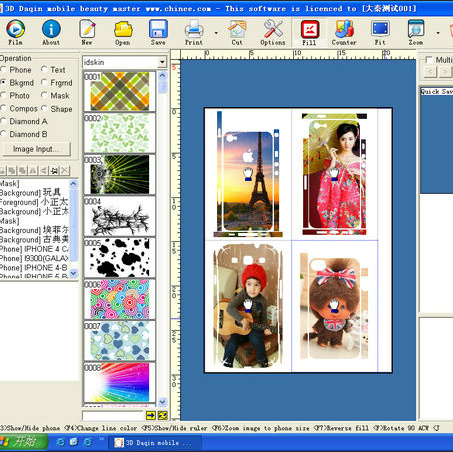Click the yellow swap-arrows icon below thumbnails

tap(163, 415)
